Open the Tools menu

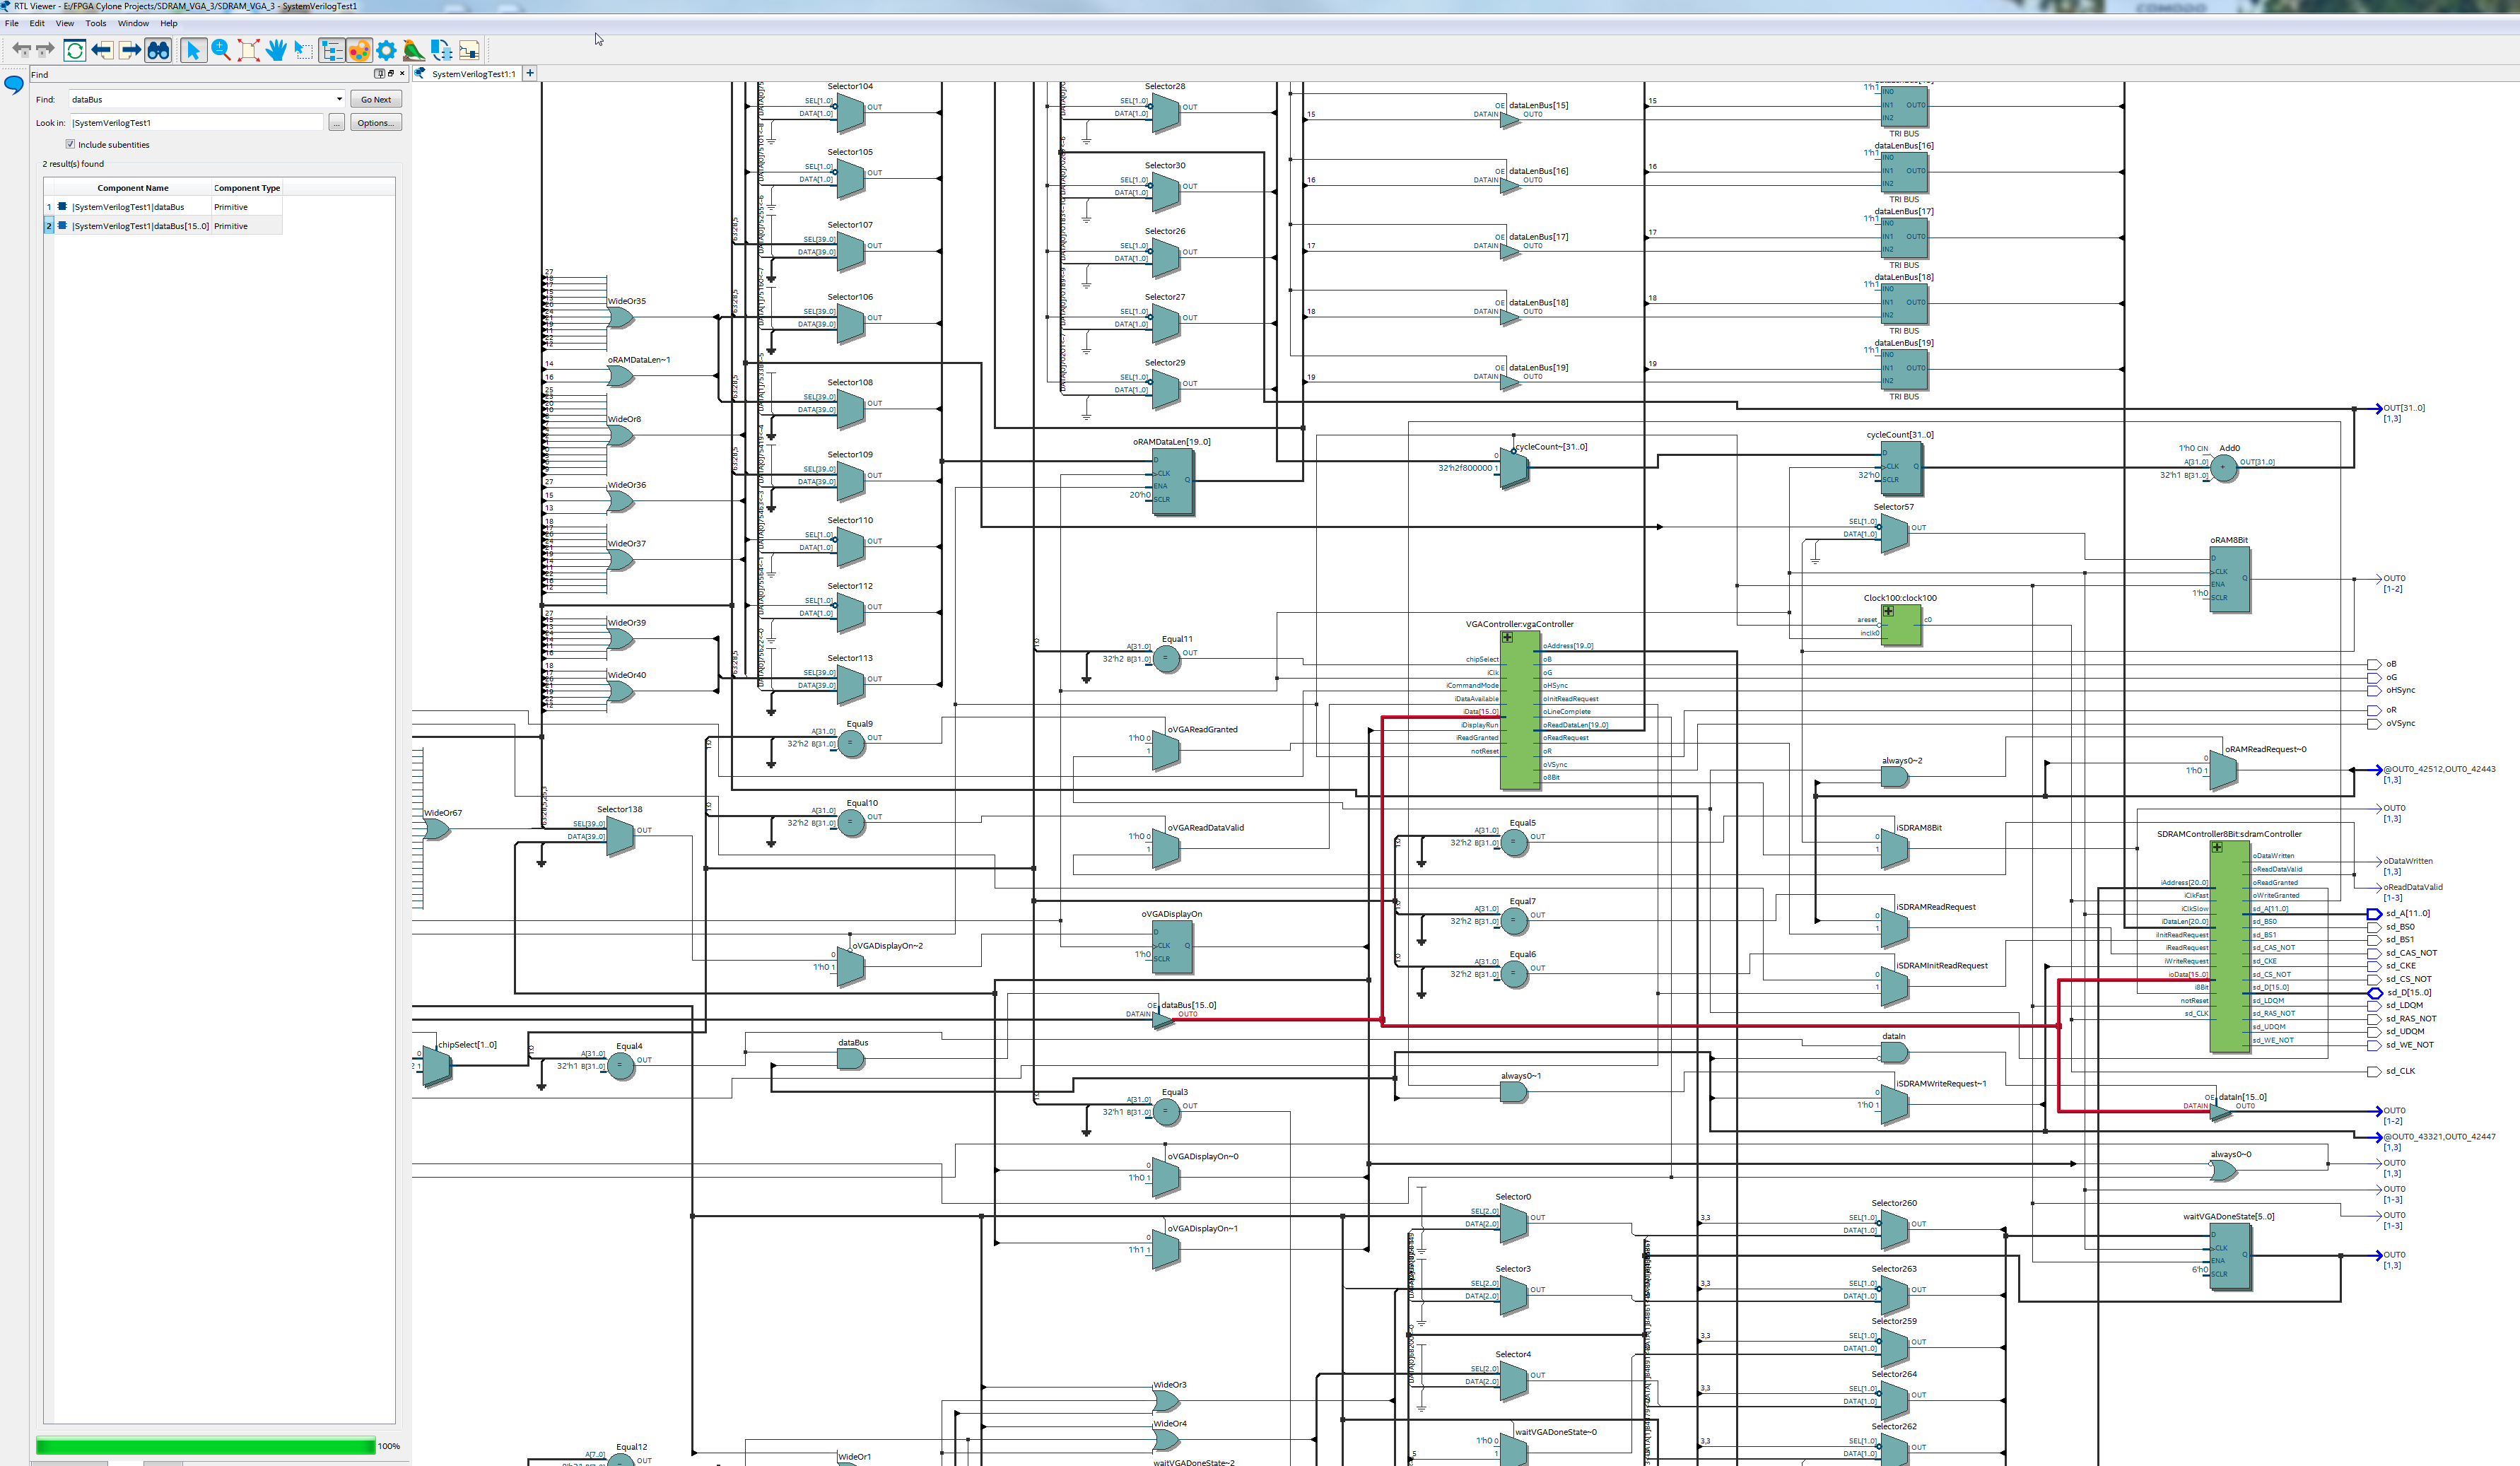(95, 23)
